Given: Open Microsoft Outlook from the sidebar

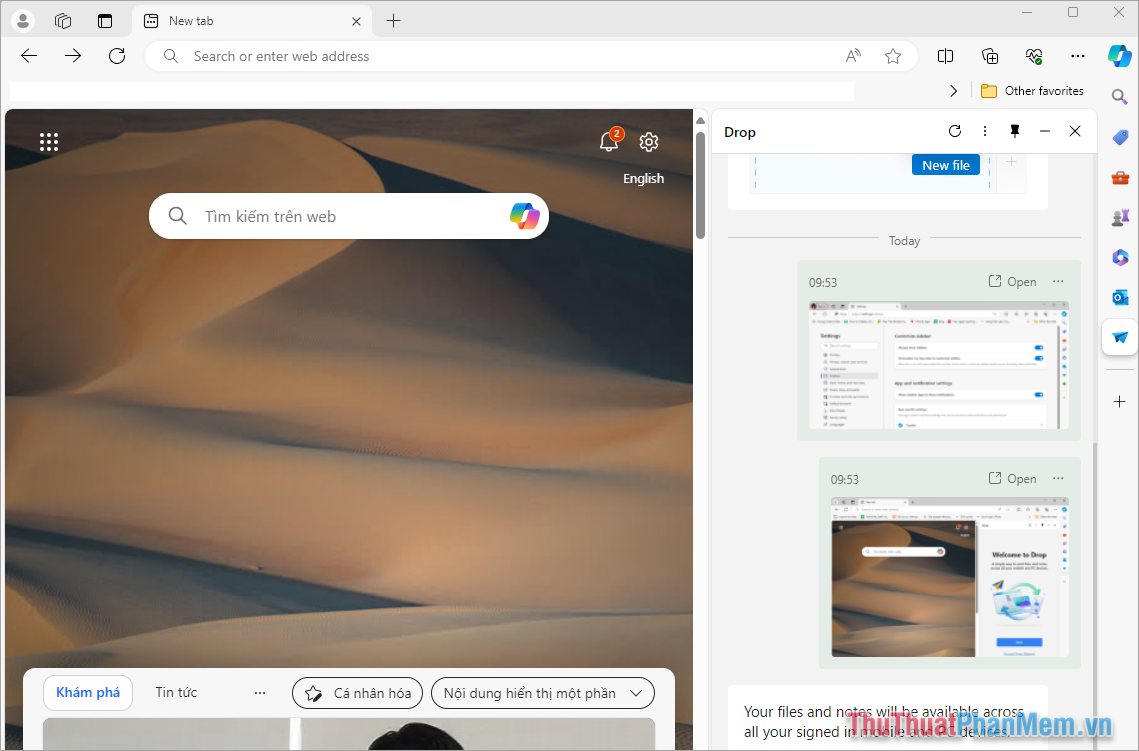Looking at the screenshot, I should coord(1119,297).
